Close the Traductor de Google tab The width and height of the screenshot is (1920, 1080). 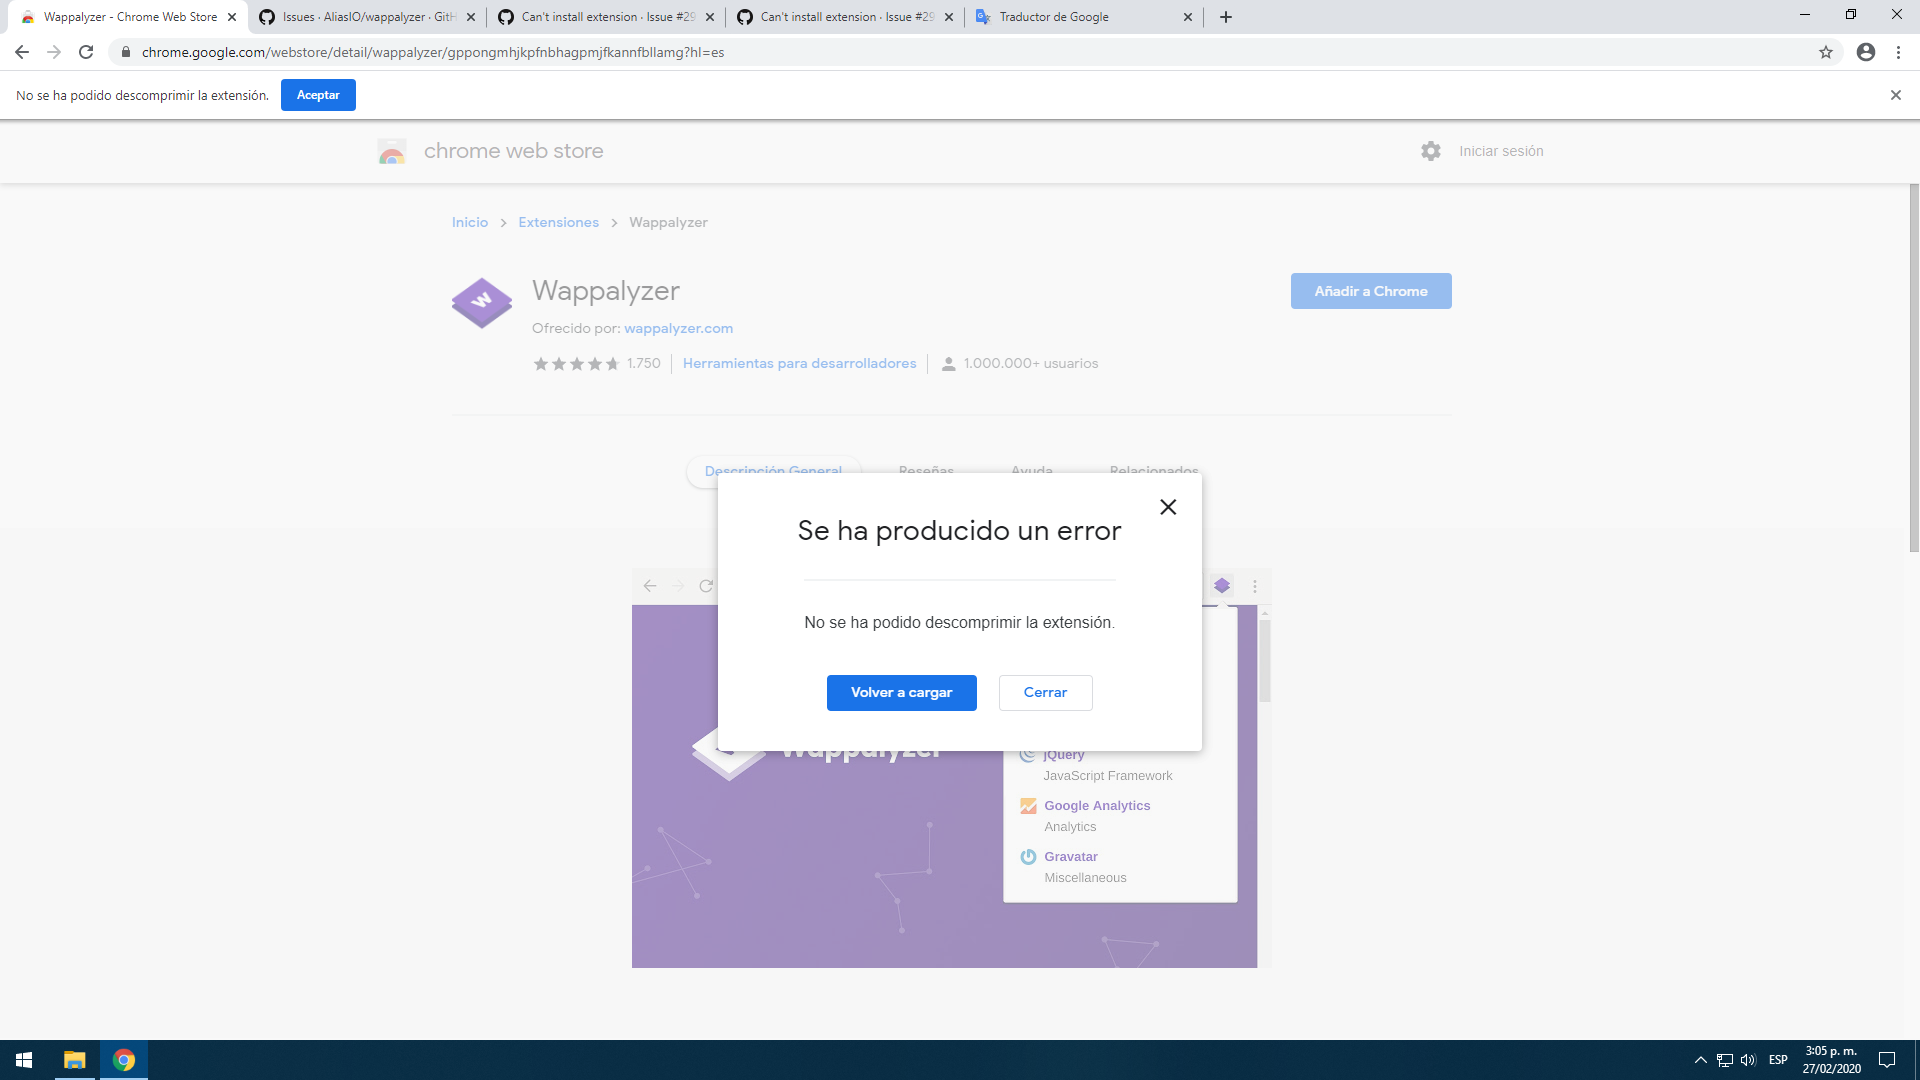point(1188,17)
